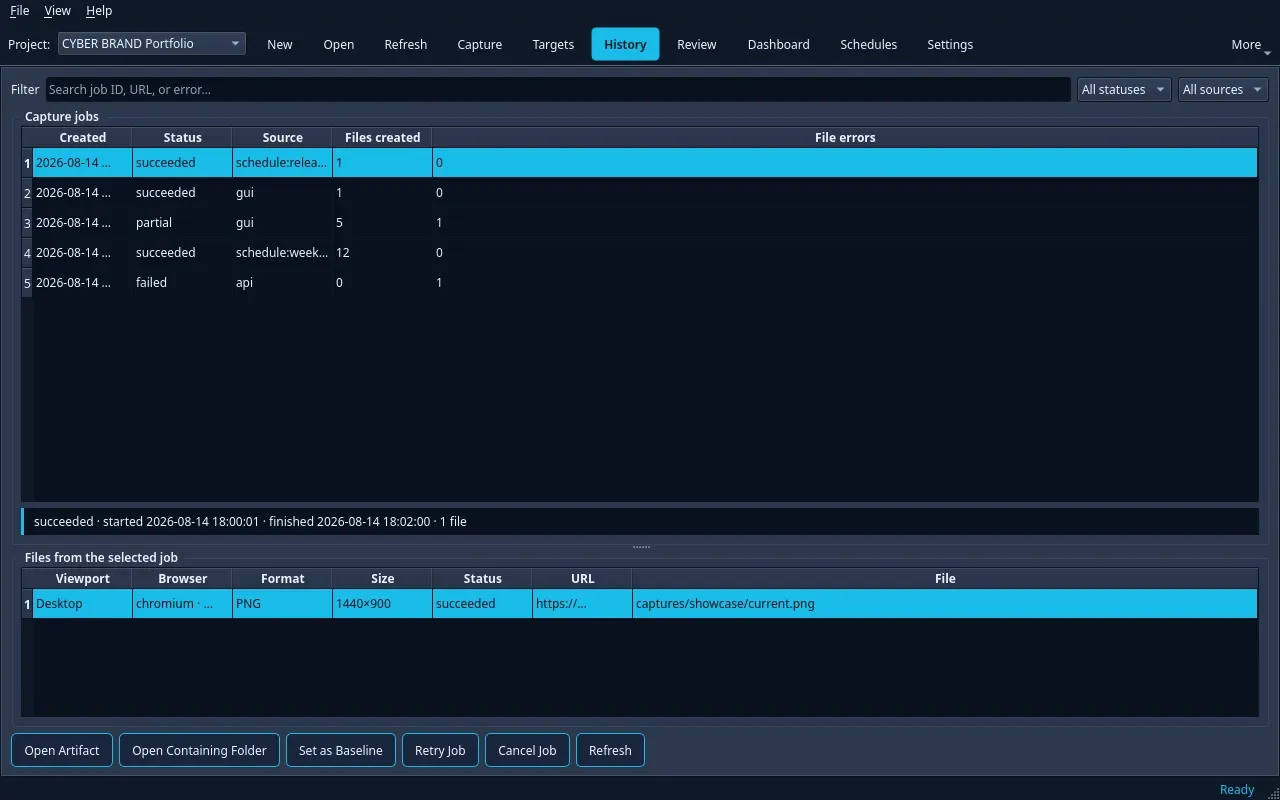Switch to the Capture tab
The height and width of the screenshot is (800, 1280).
(480, 44)
